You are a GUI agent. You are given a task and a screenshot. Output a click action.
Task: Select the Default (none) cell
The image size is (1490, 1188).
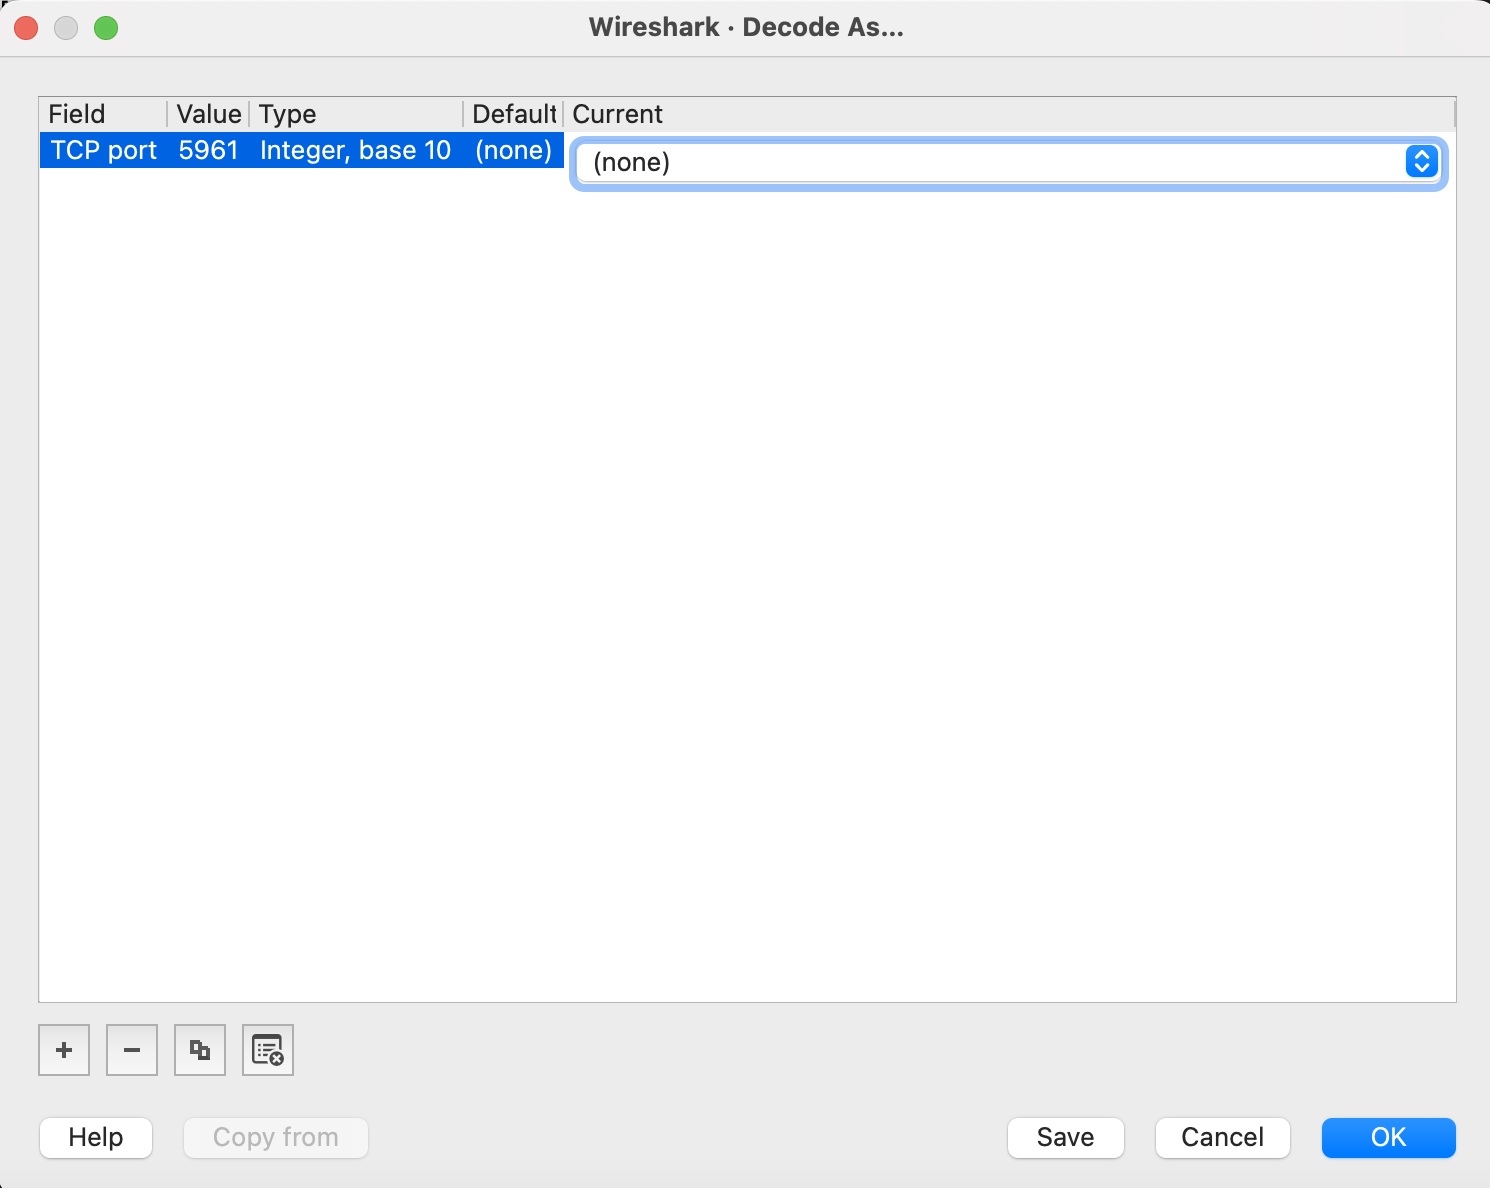point(514,150)
